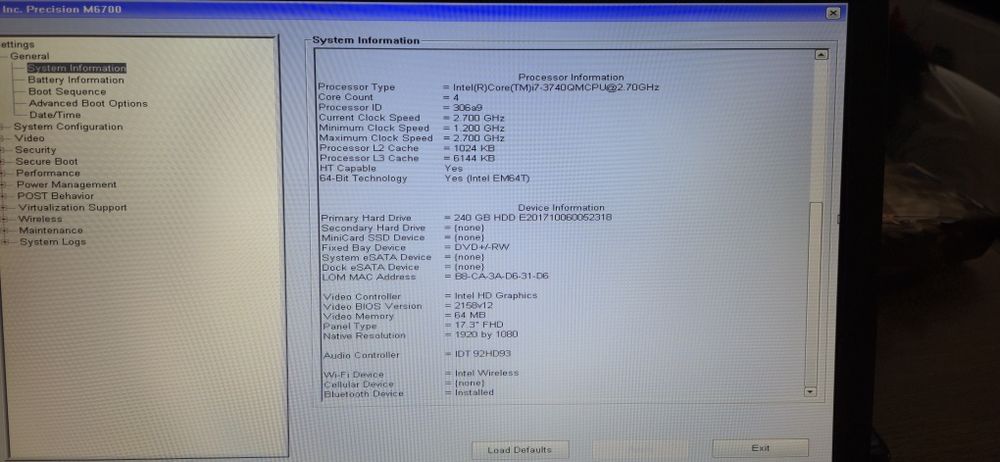Select Advanced Boot Options
This screenshot has height=462, width=1000.
pos(88,103)
